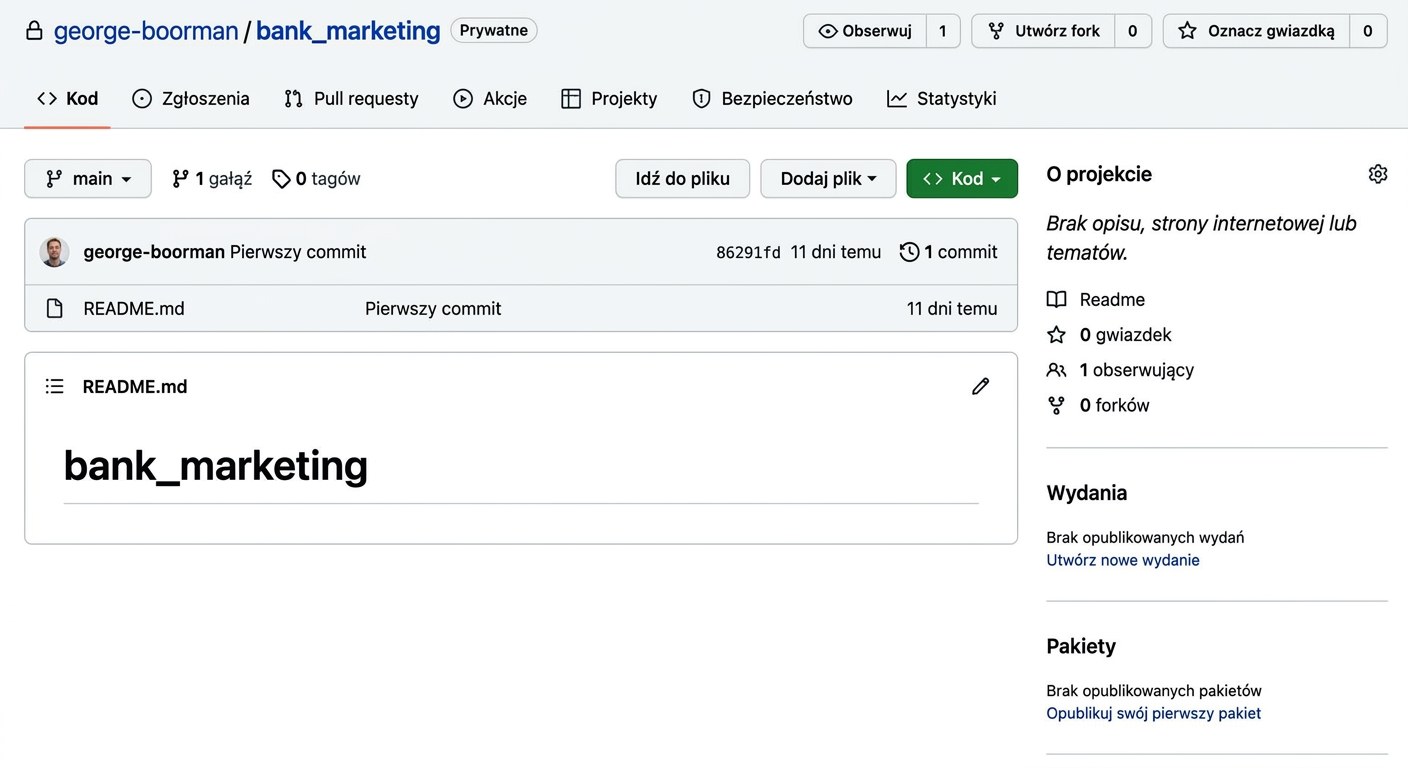Open the Statystyki tab
The width and height of the screenshot is (1408, 768).
[x=942, y=98]
